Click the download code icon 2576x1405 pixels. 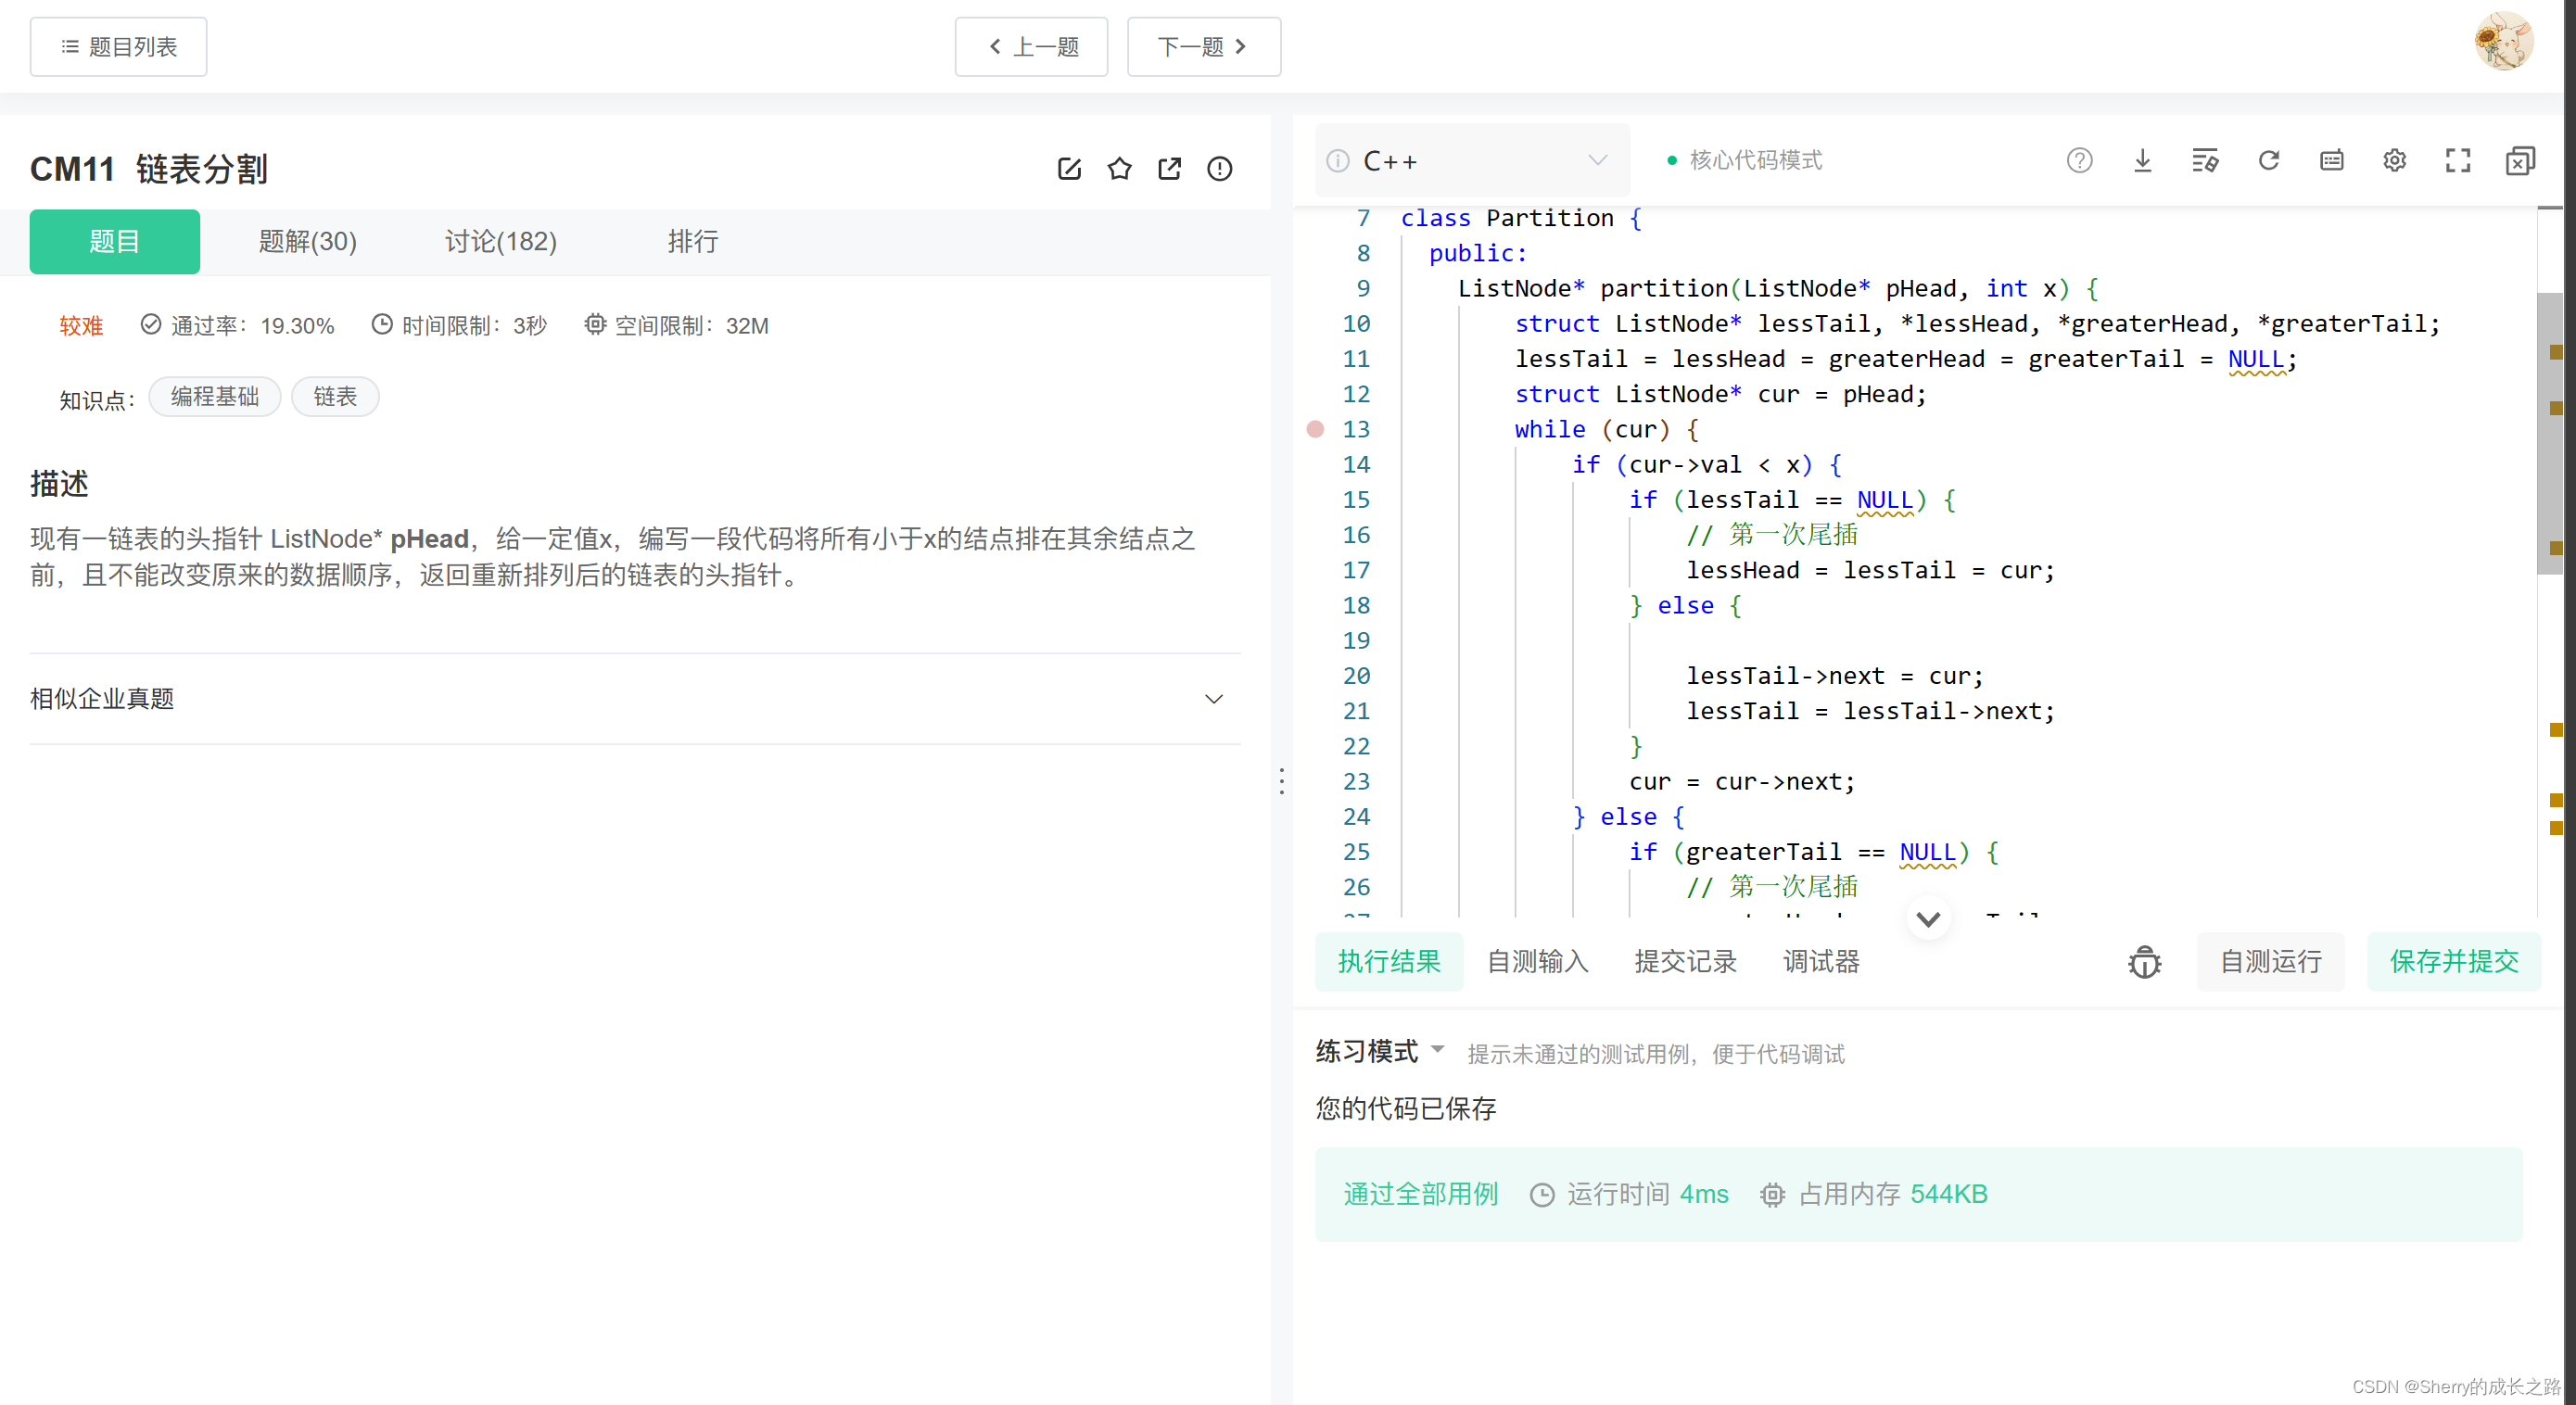2142,160
